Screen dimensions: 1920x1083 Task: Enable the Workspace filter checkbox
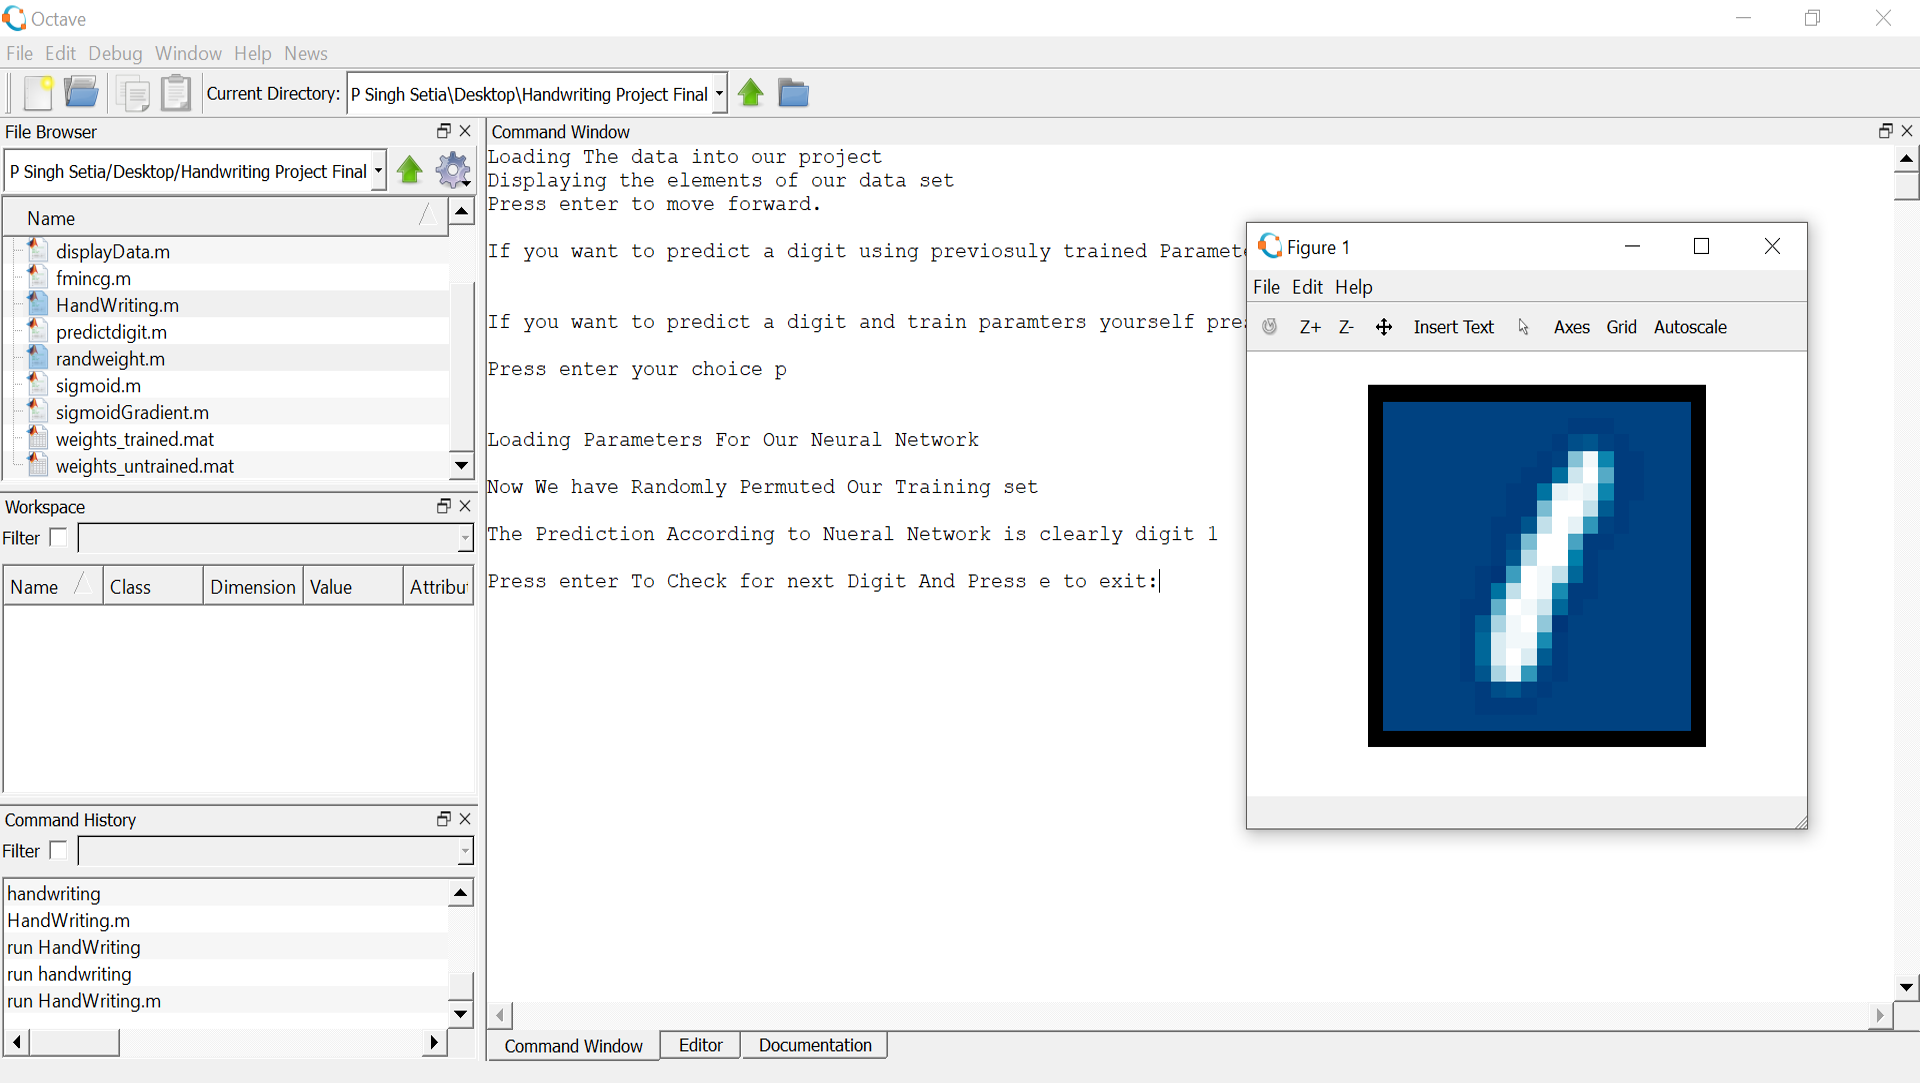[59, 537]
